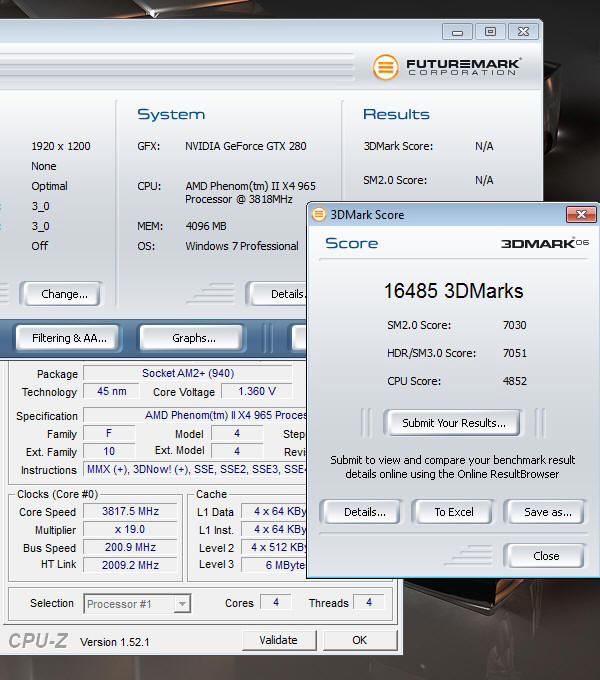The width and height of the screenshot is (600, 680).
Task: Click the 3DMark Score dialog title icon
Action: (319, 214)
